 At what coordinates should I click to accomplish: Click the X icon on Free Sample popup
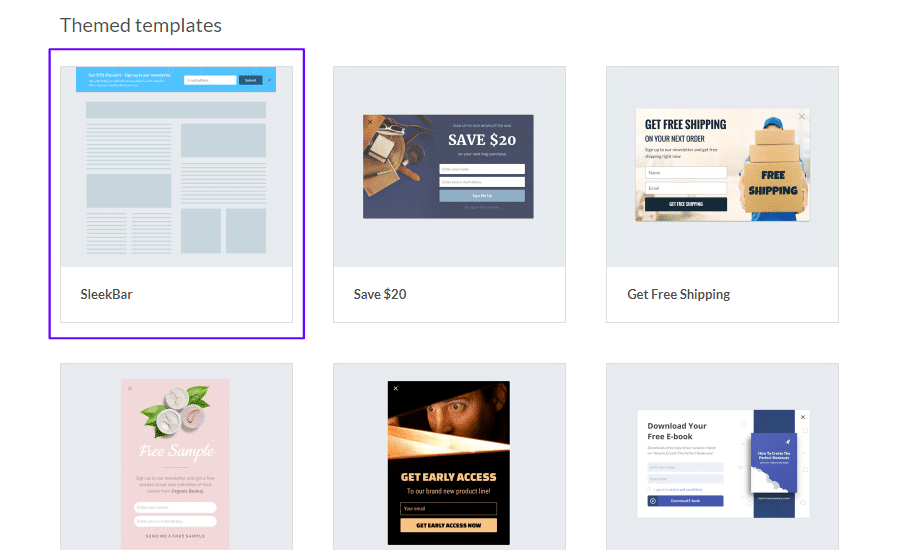pos(128,387)
